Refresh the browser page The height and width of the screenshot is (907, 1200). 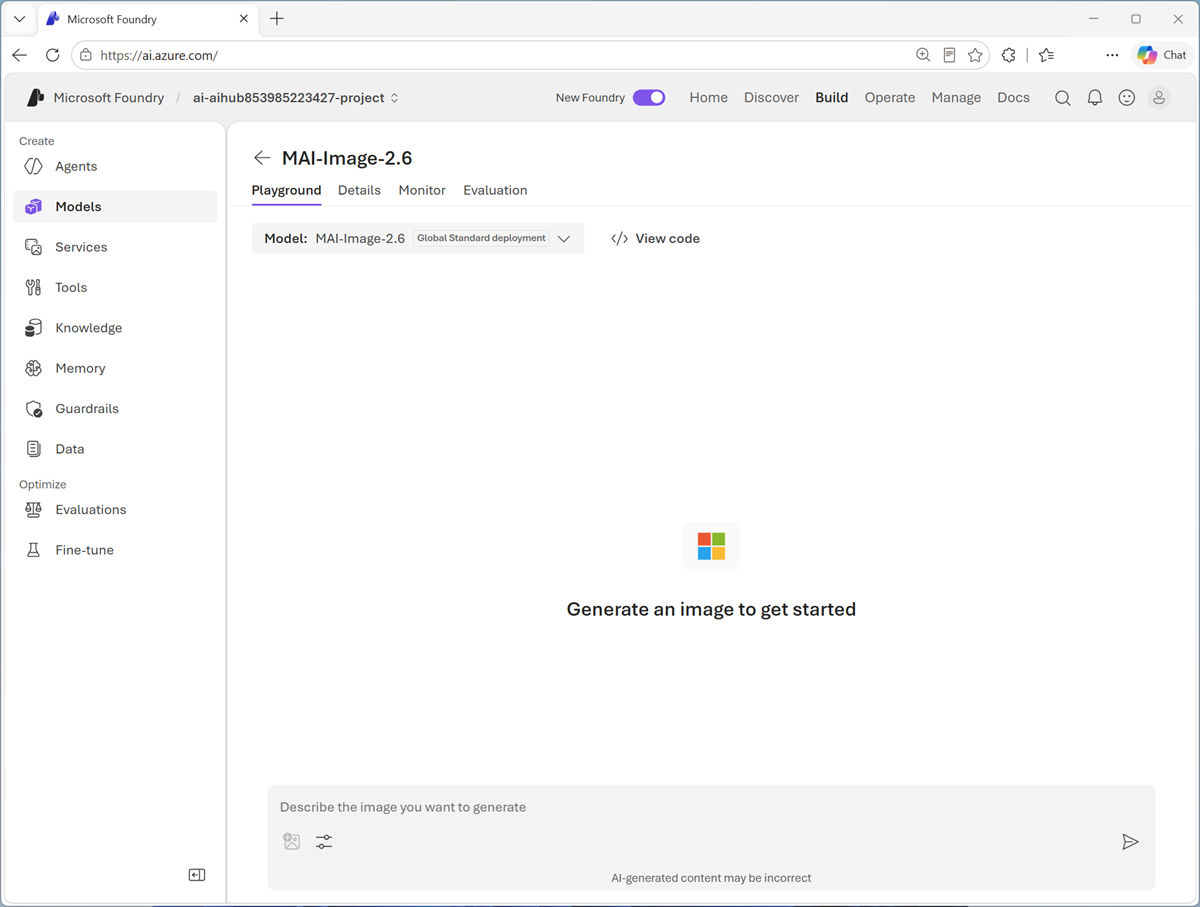53,55
